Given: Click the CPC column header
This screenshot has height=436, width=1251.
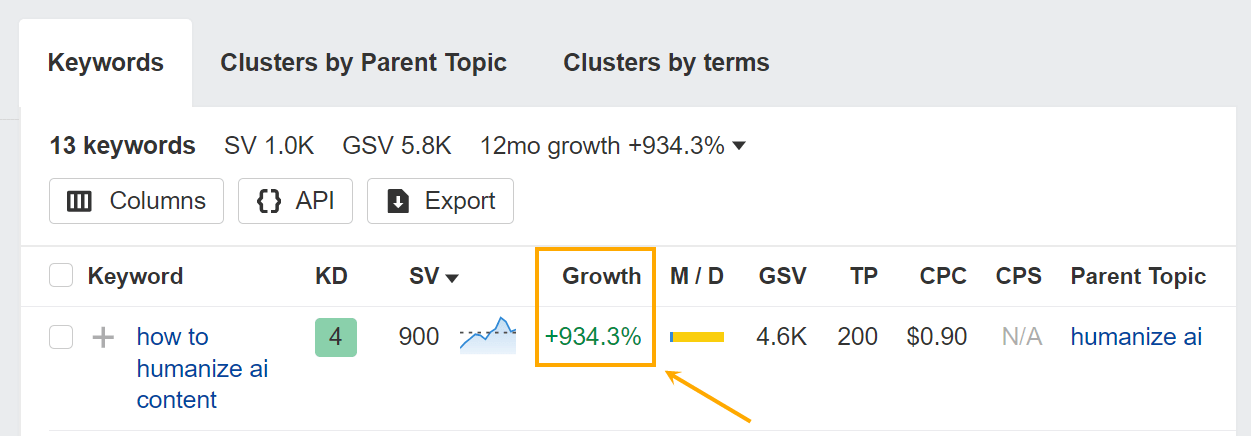Looking at the screenshot, I should point(943,276).
